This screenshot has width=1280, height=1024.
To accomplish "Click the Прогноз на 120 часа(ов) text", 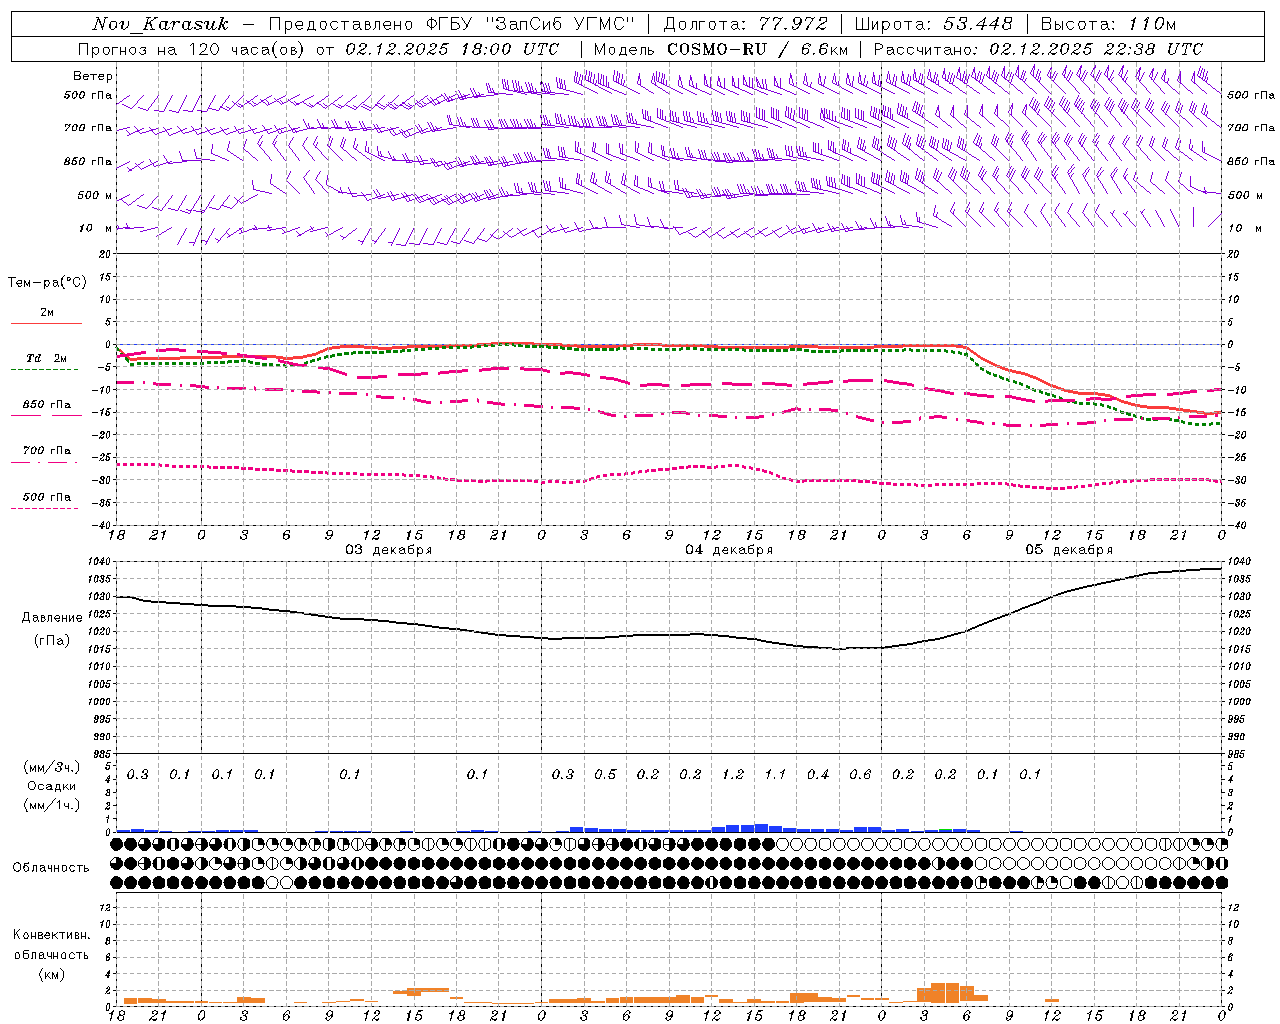I will pos(193,49).
